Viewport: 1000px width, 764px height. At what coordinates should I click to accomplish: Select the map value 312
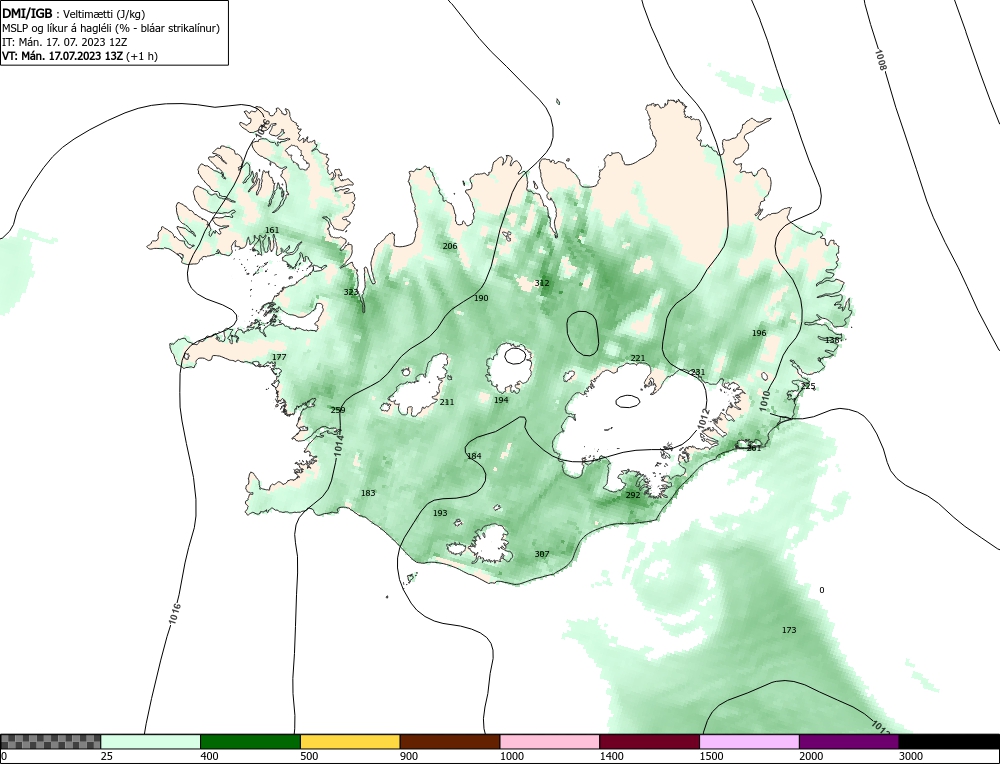541,283
